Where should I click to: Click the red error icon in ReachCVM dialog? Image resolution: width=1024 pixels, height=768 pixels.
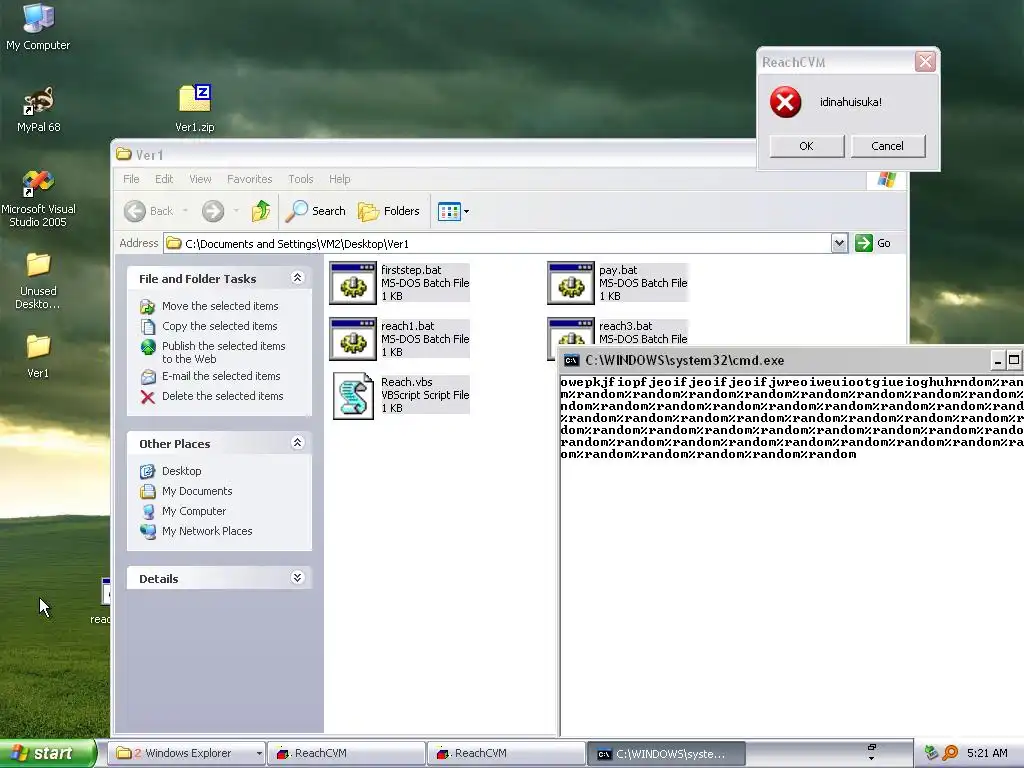[786, 102]
